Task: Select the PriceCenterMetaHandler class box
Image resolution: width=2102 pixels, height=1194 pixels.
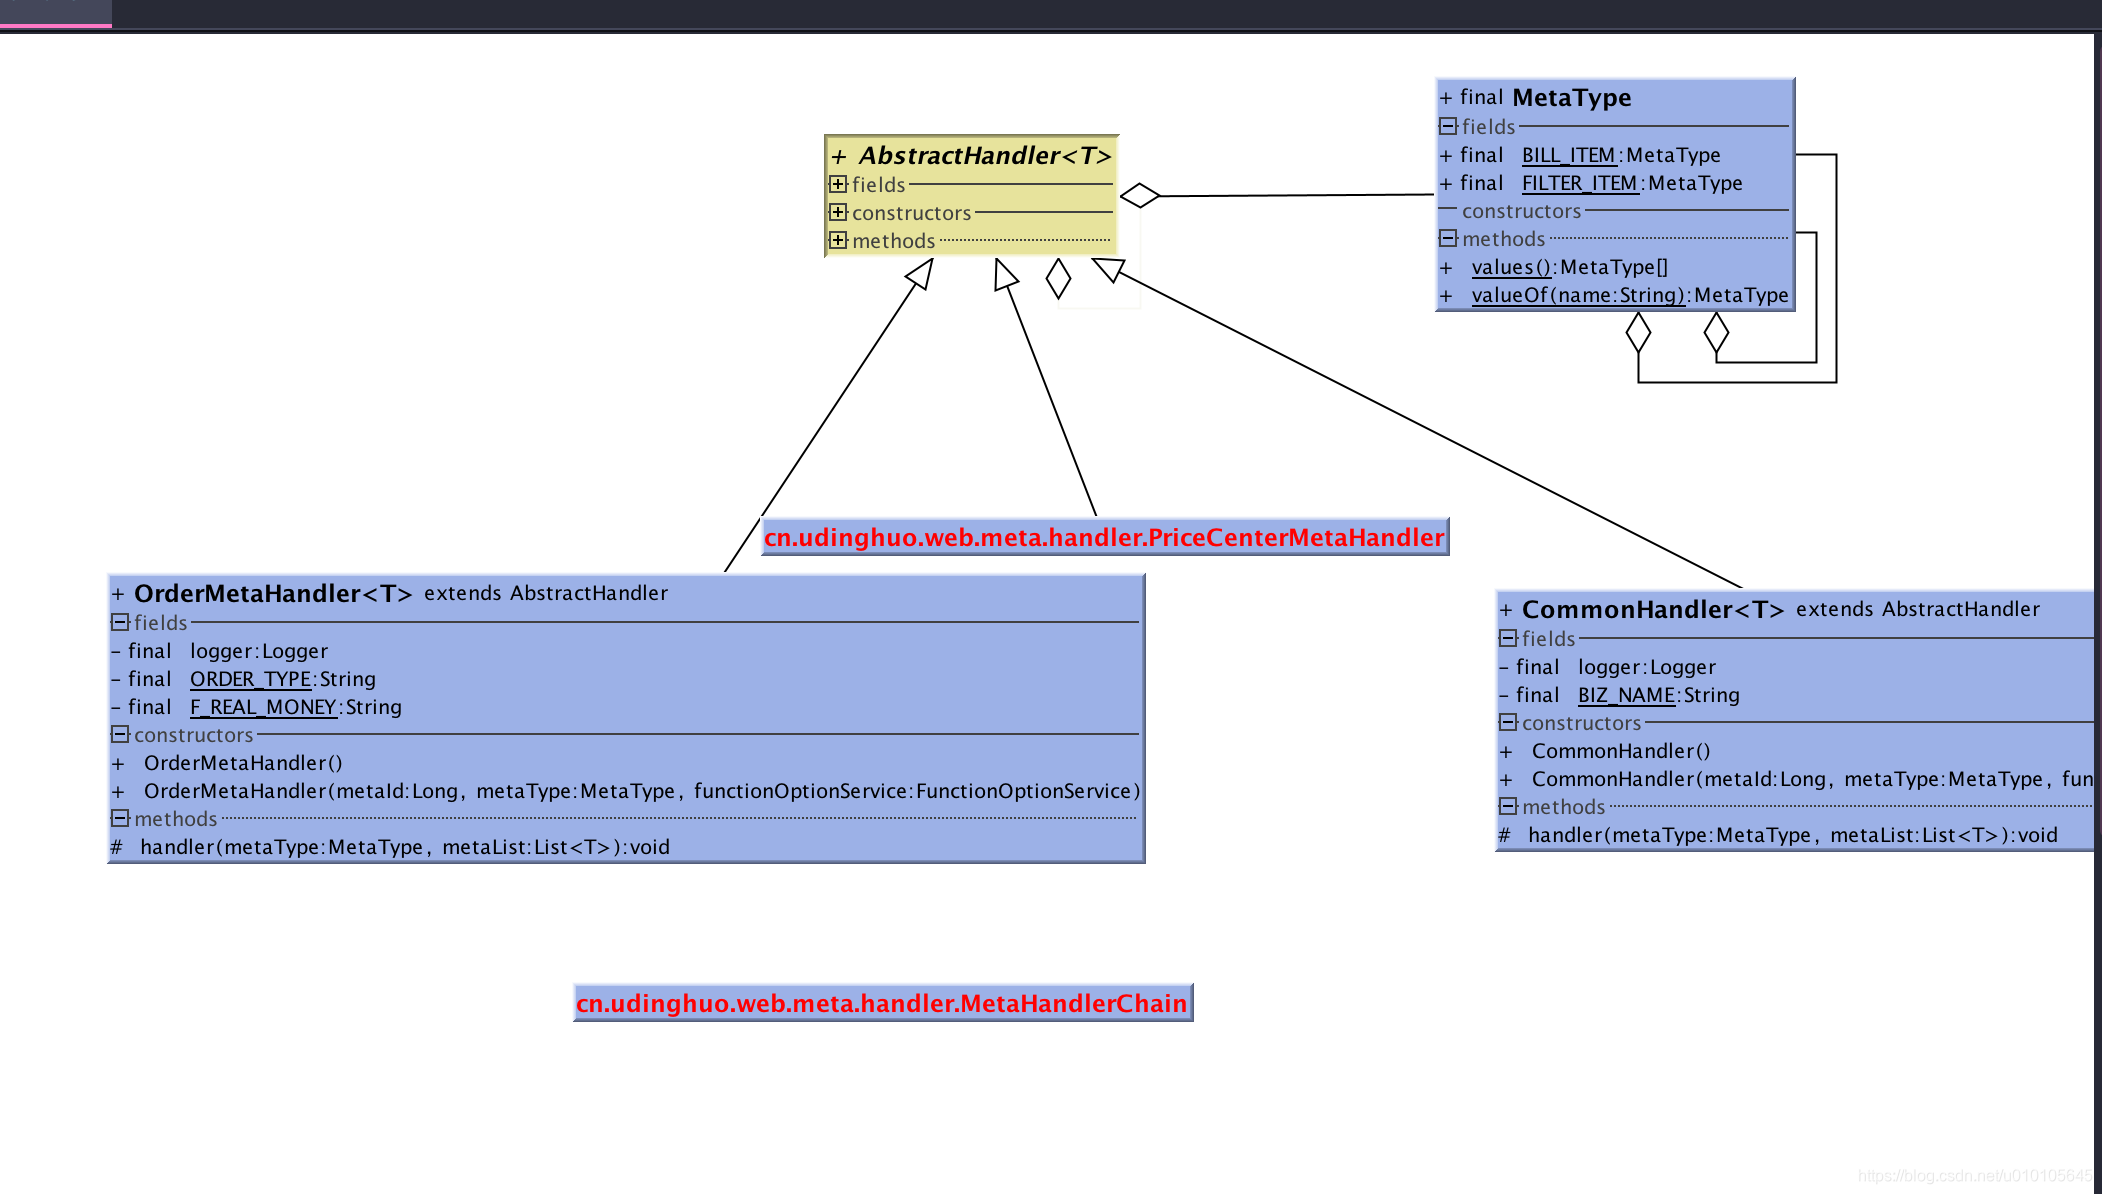Action: tap(1104, 537)
